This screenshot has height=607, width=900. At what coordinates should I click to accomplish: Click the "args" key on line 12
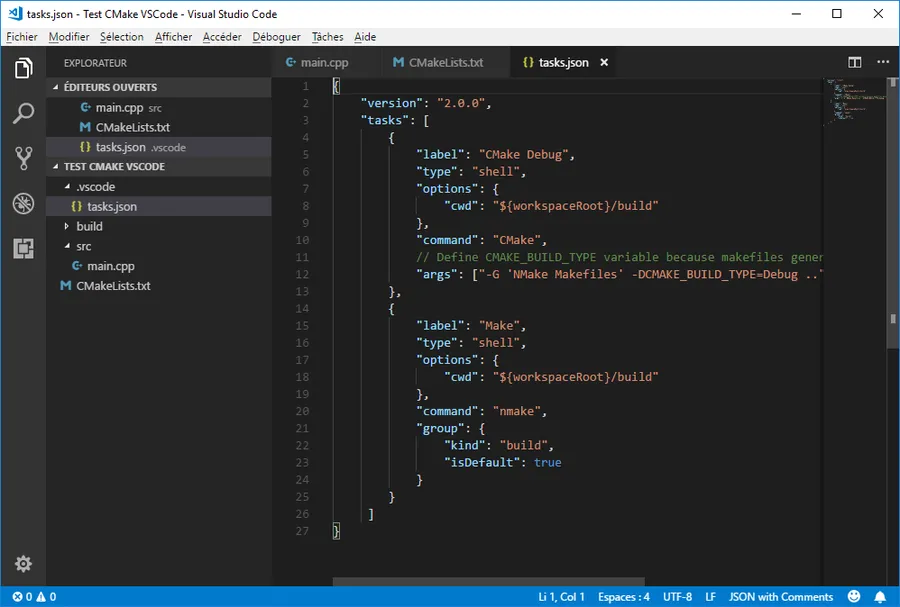click(437, 274)
